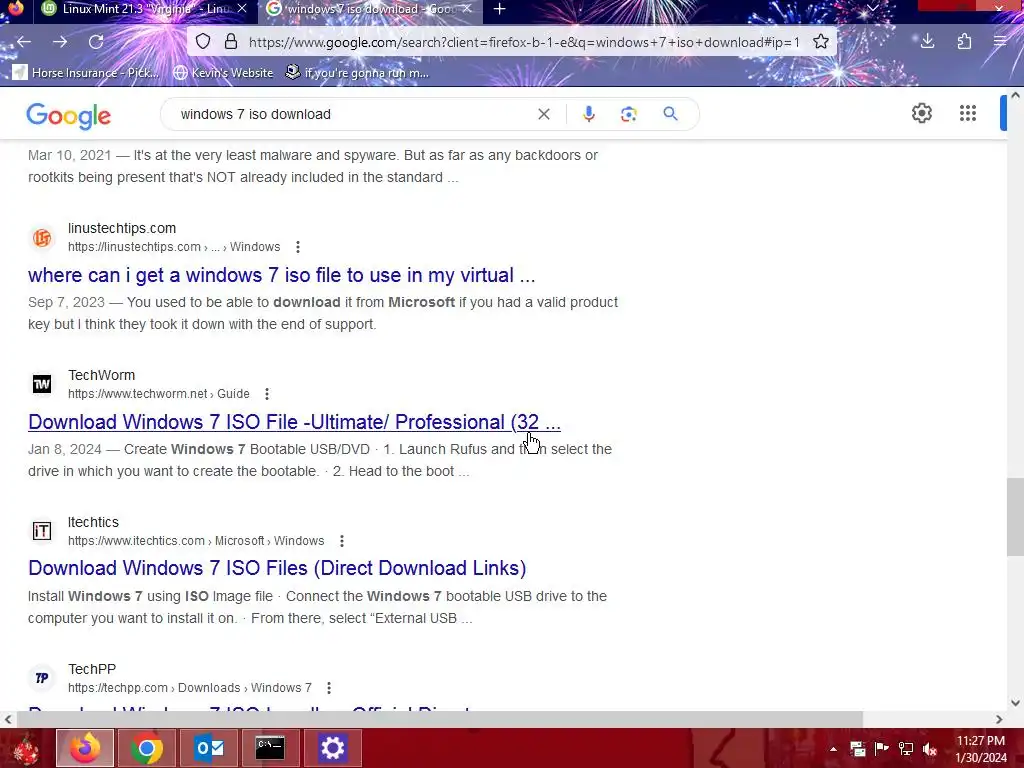Launch Chrome from the taskbar
This screenshot has height=768, width=1024.
coord(147,748)
